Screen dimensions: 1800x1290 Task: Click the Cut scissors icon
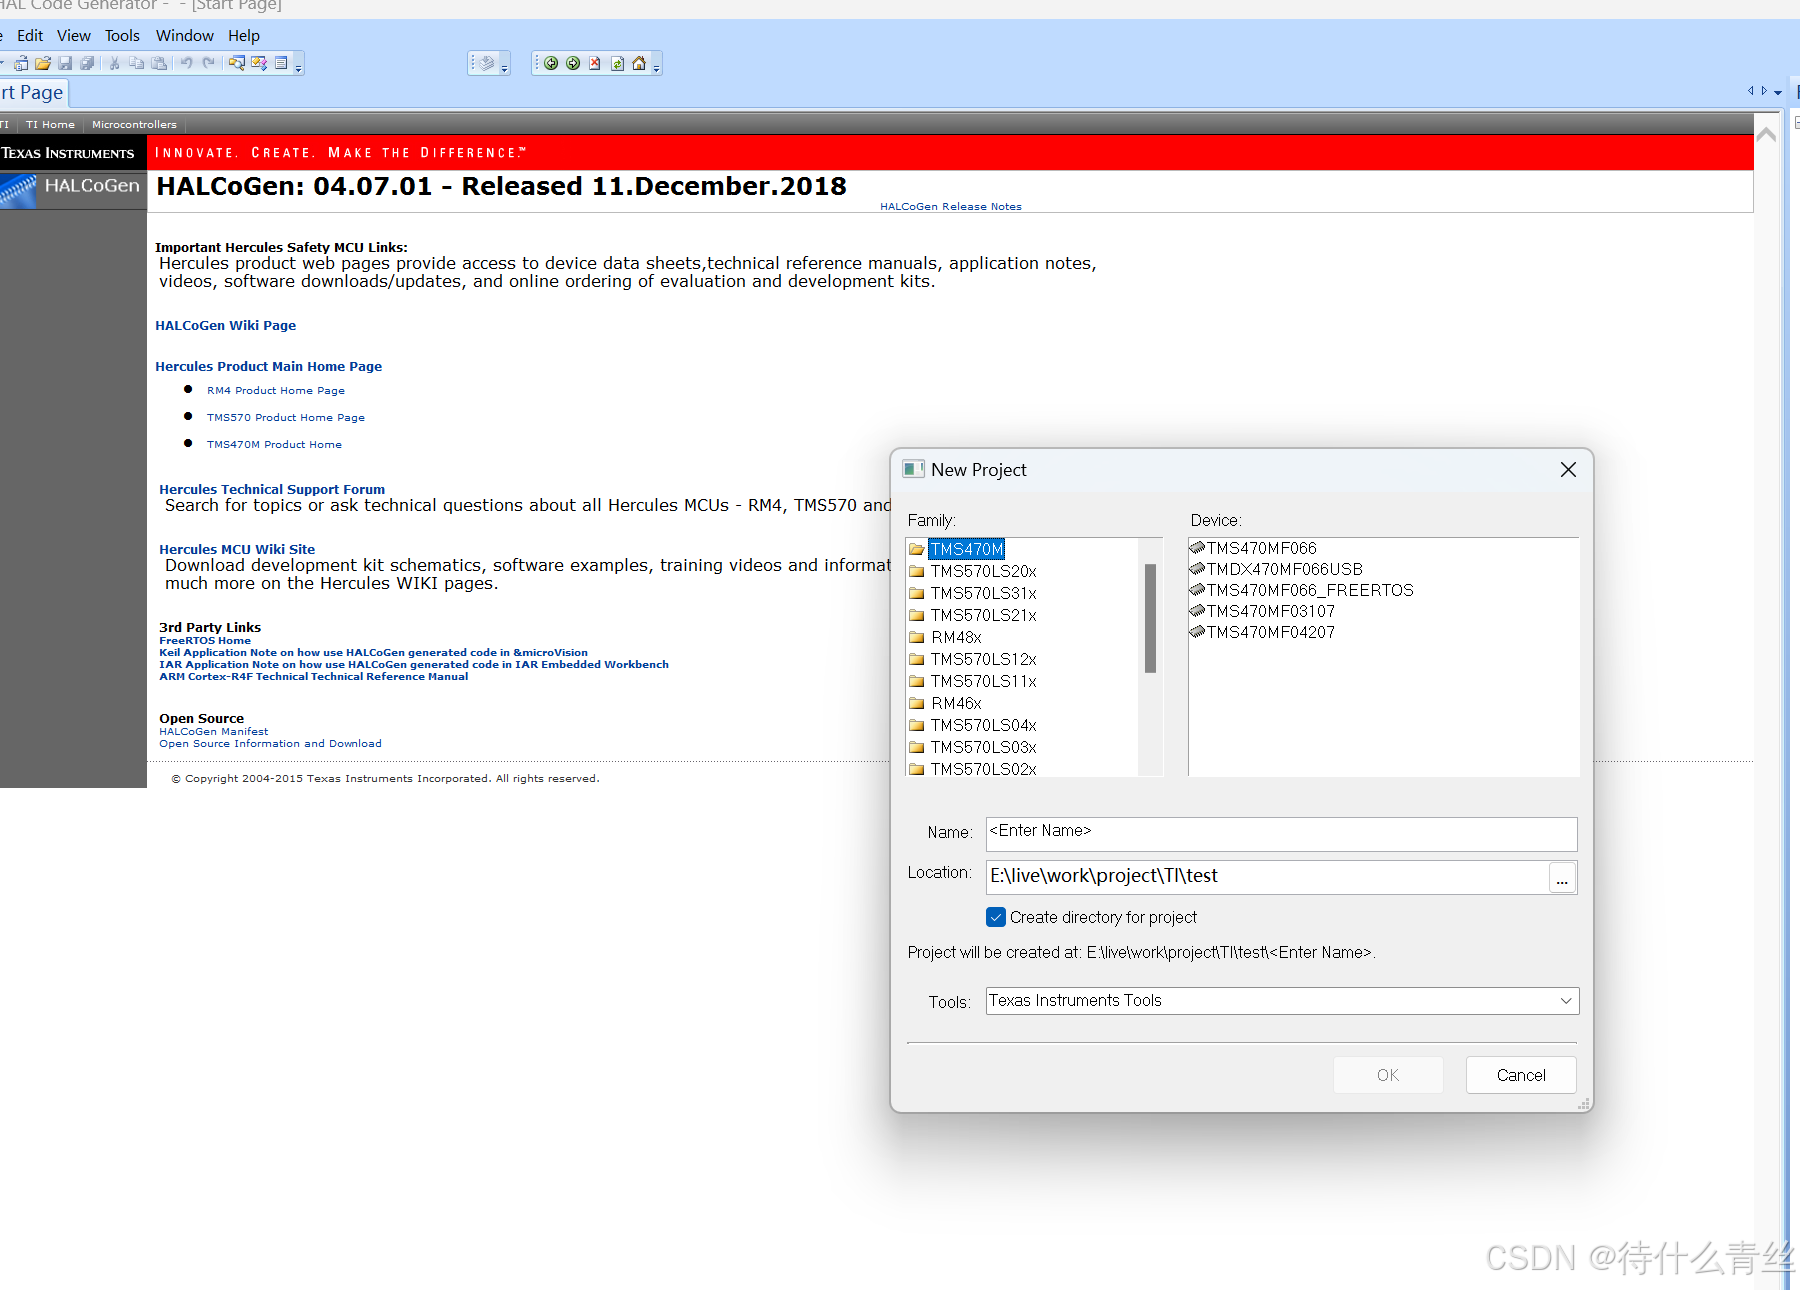114,63
